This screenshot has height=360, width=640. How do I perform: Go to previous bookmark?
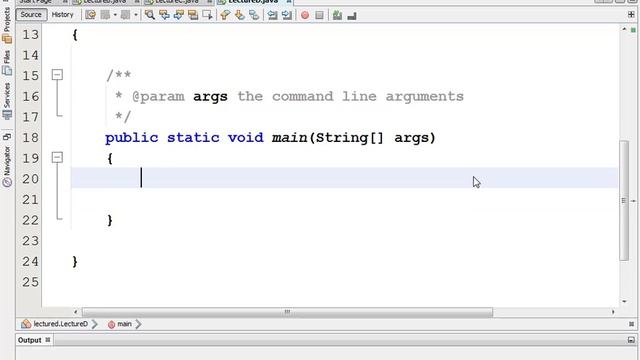point(225,15)
